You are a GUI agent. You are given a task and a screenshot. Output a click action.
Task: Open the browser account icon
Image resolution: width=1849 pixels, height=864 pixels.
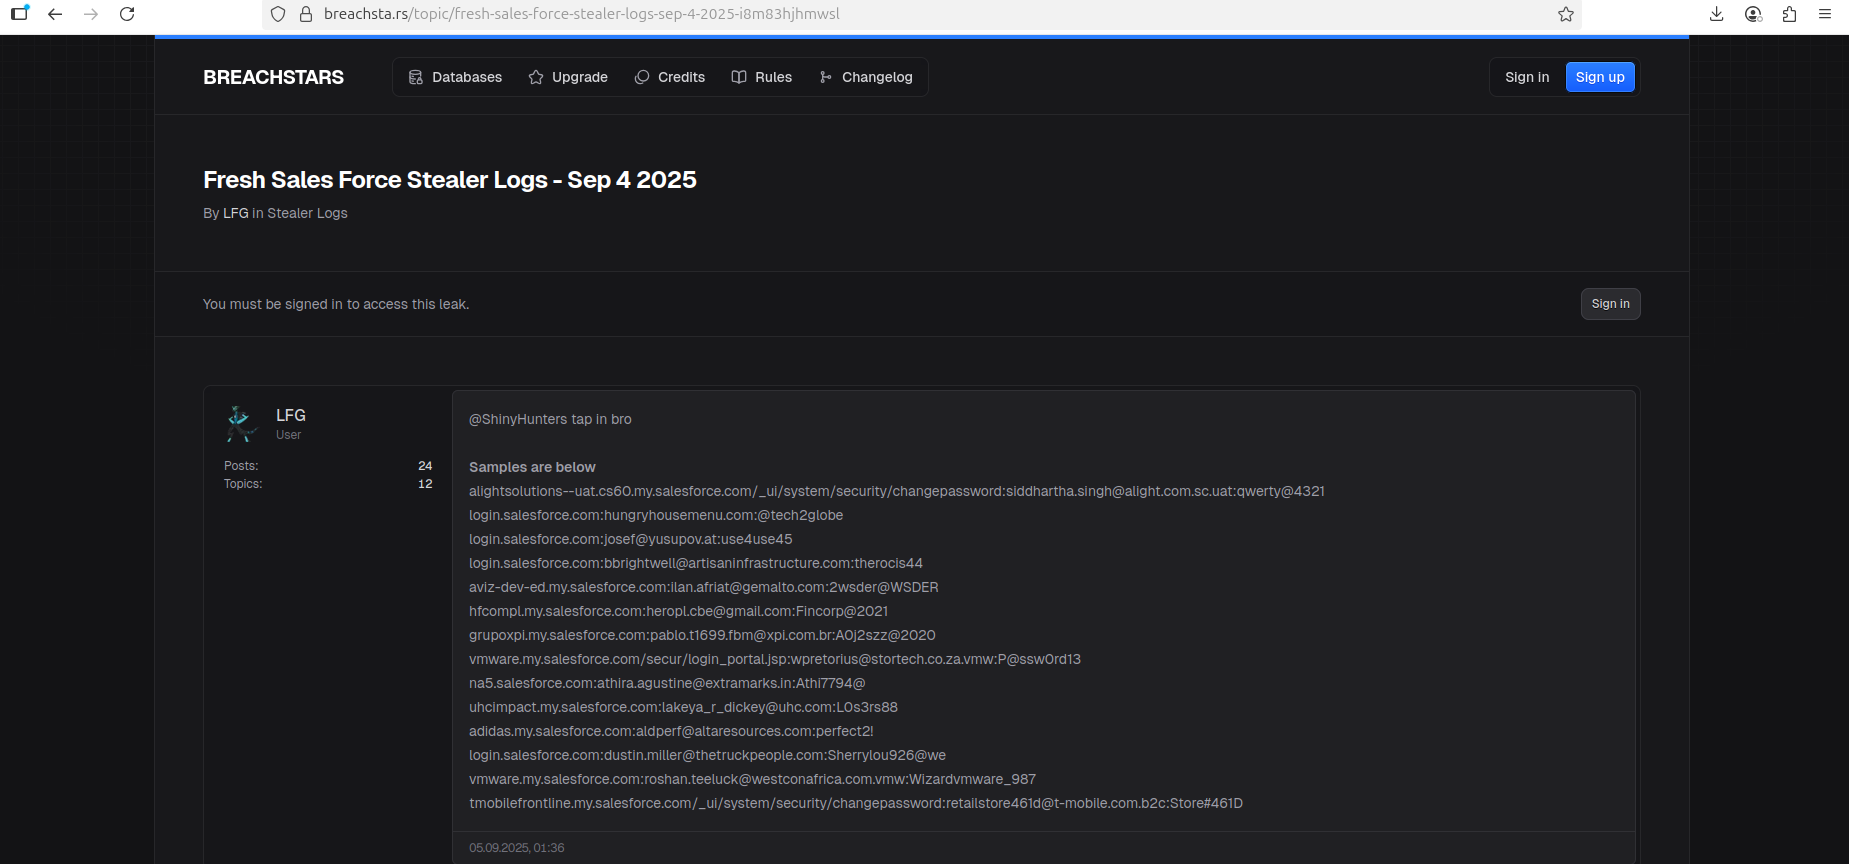tap(1753, 14)
